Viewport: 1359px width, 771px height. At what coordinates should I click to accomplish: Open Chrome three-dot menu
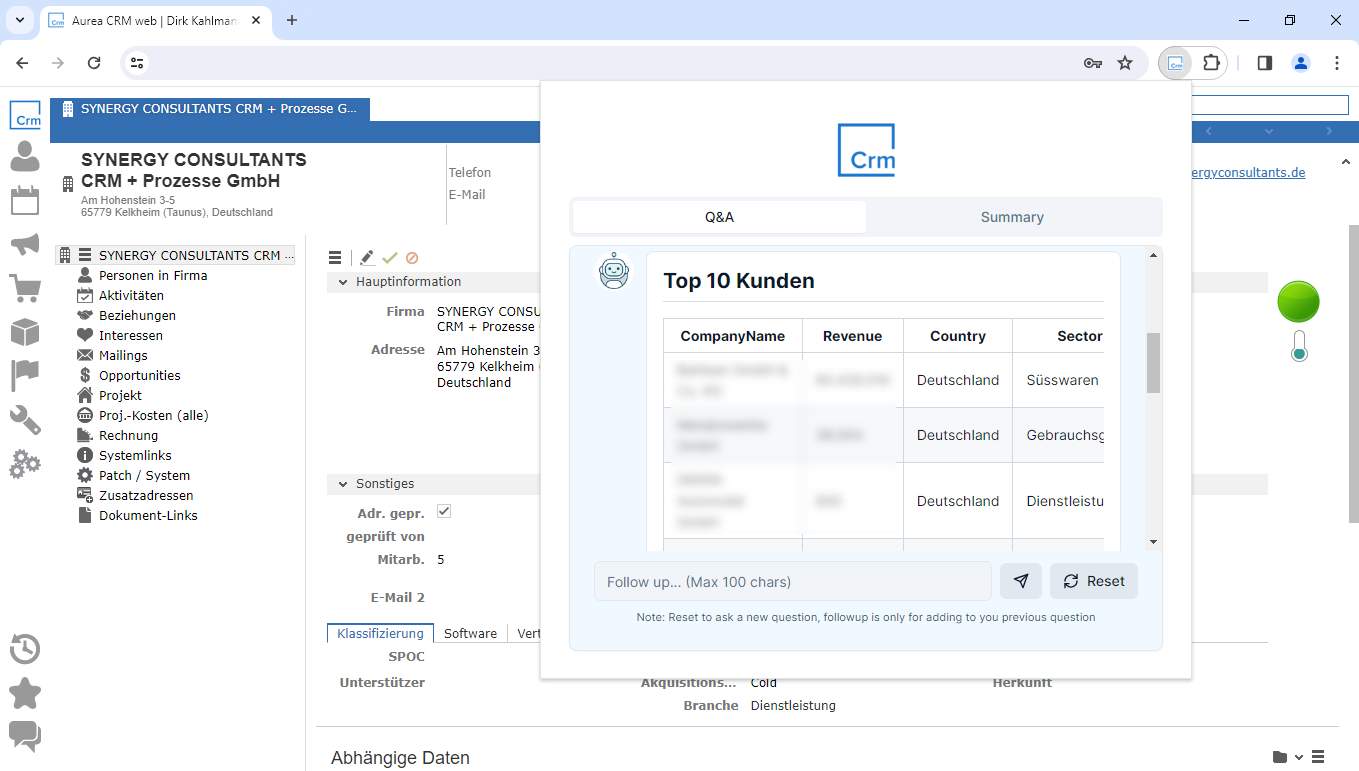pos(1337,63)
